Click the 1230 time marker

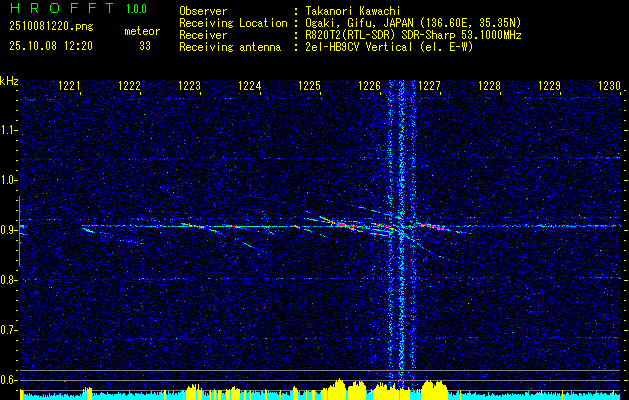pos(609,86)
